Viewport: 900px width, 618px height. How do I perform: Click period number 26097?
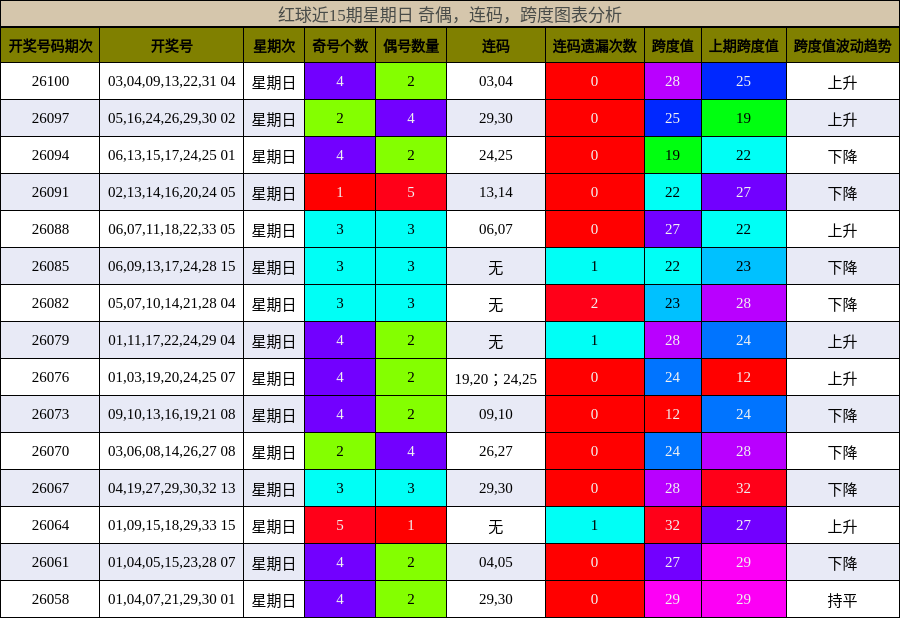click(x=51, y=118)
